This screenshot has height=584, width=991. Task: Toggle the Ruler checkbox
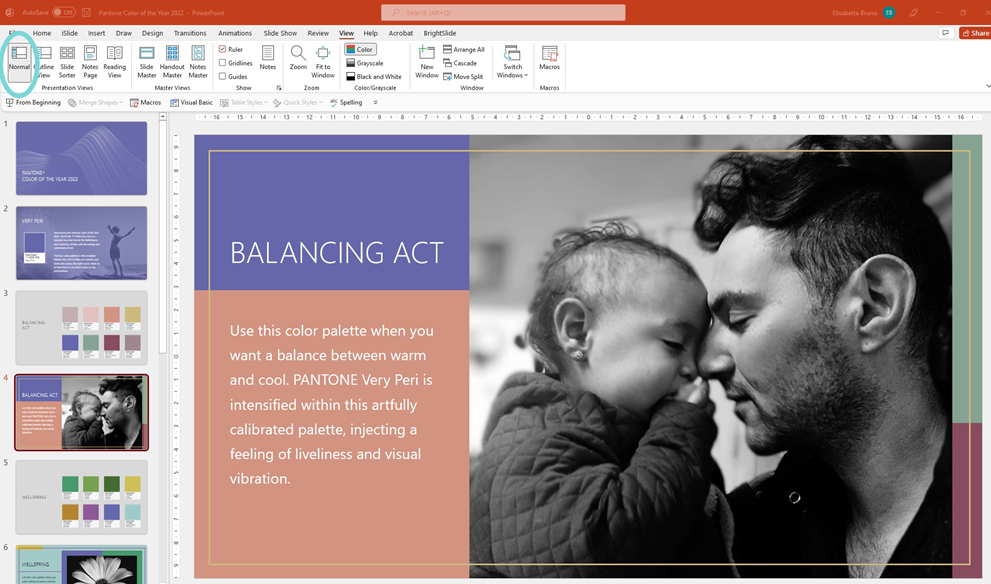(222, 48)
